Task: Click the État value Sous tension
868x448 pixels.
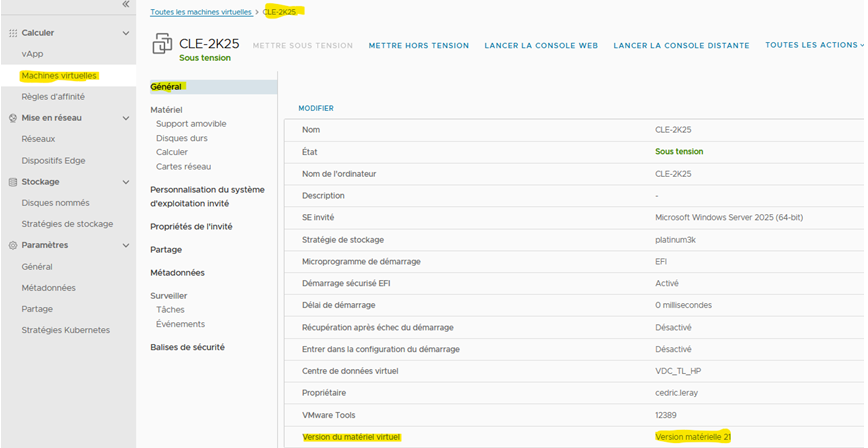Action: (679, 152)
